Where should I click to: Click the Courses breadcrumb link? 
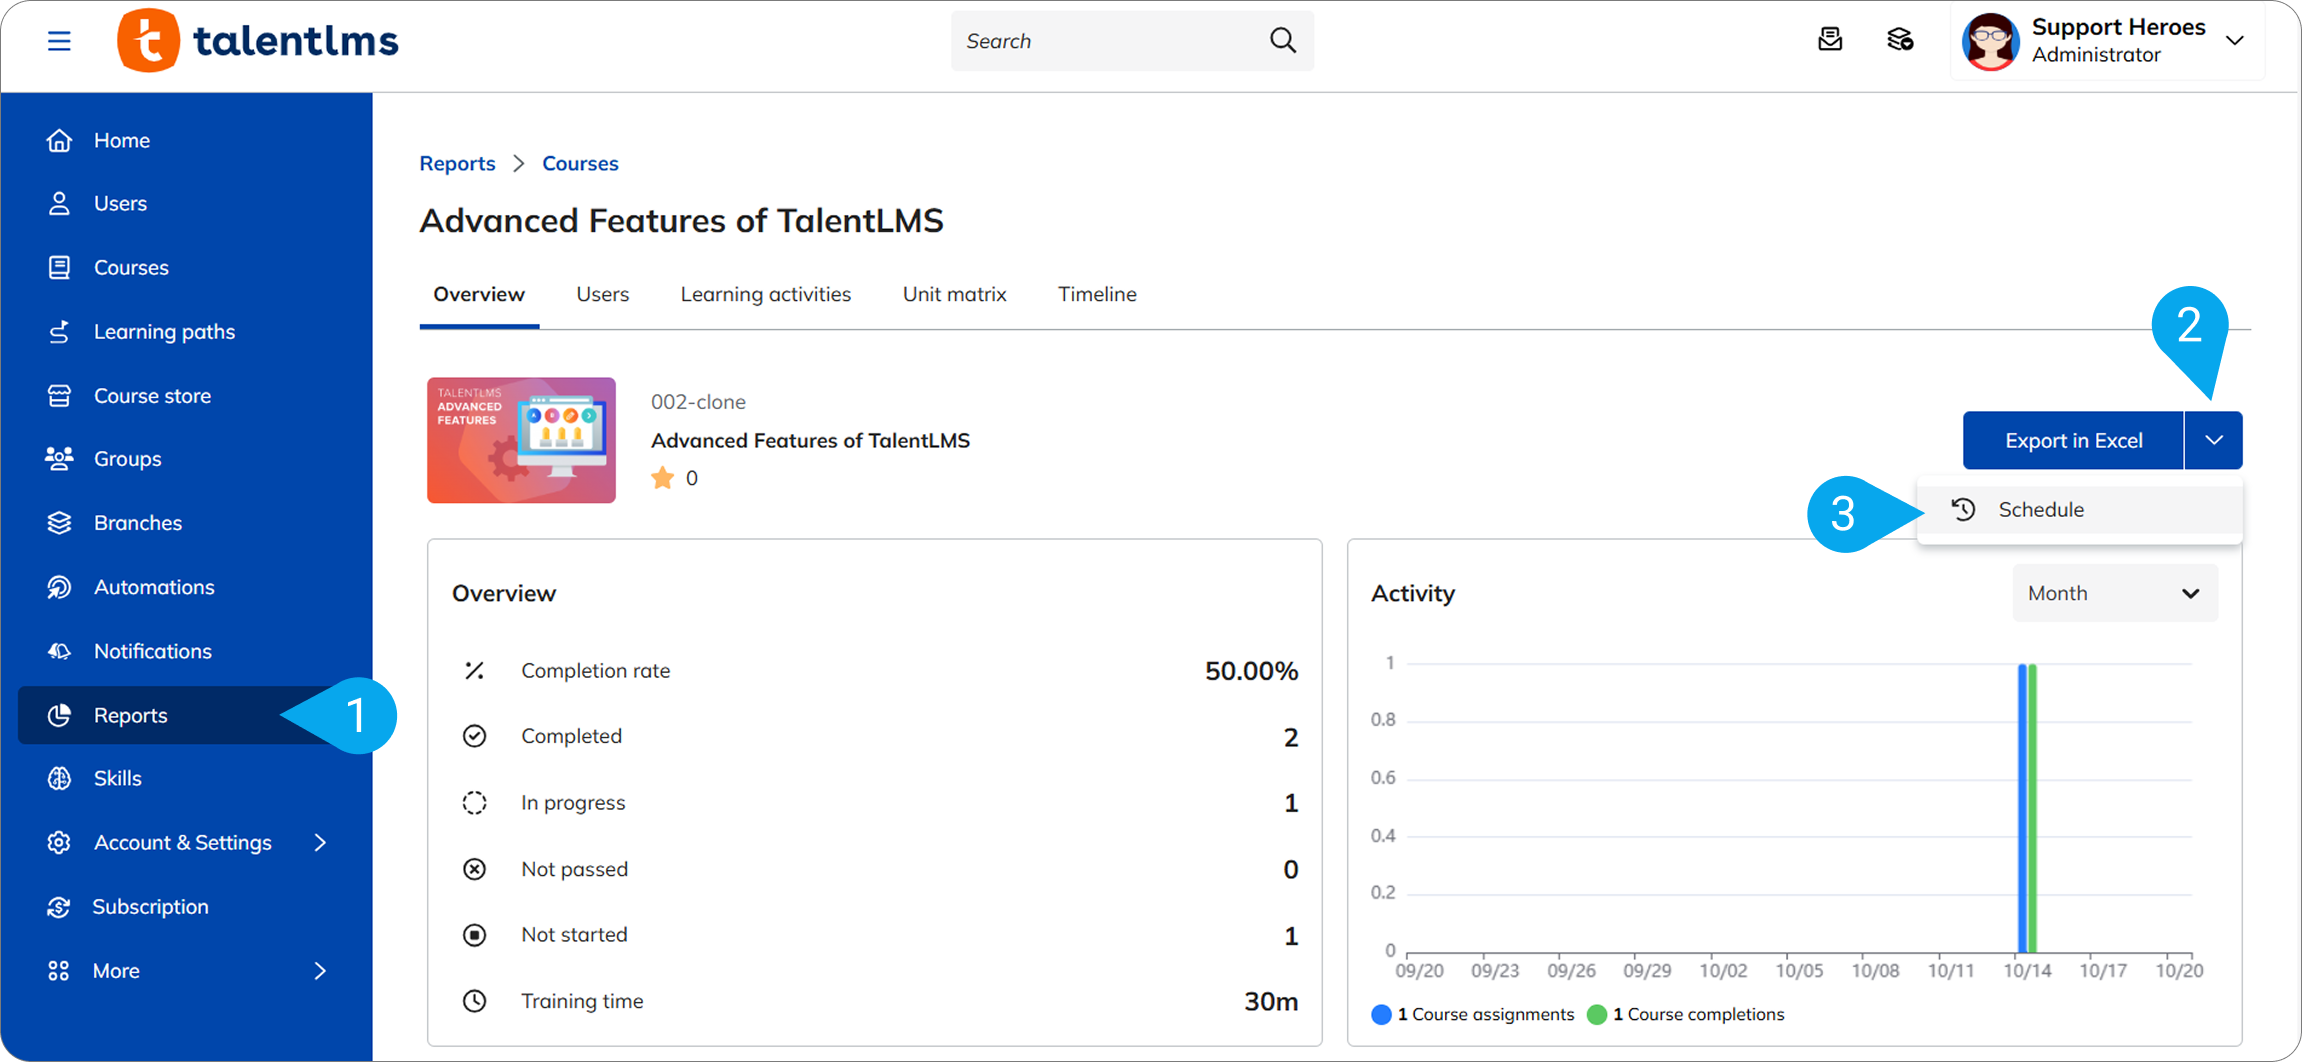click(x=580, y=163)
